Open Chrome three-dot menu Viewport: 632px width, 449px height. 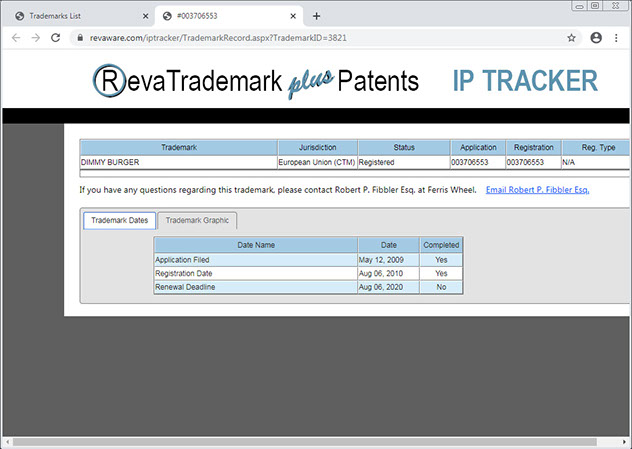(x=619, y=38)
